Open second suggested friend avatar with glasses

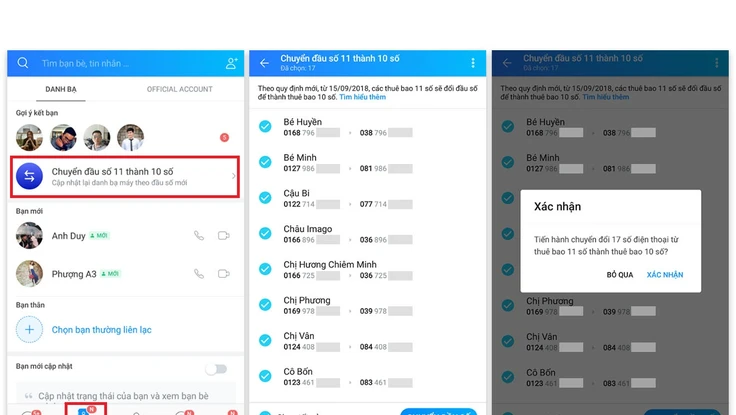[x=63, y=138]
